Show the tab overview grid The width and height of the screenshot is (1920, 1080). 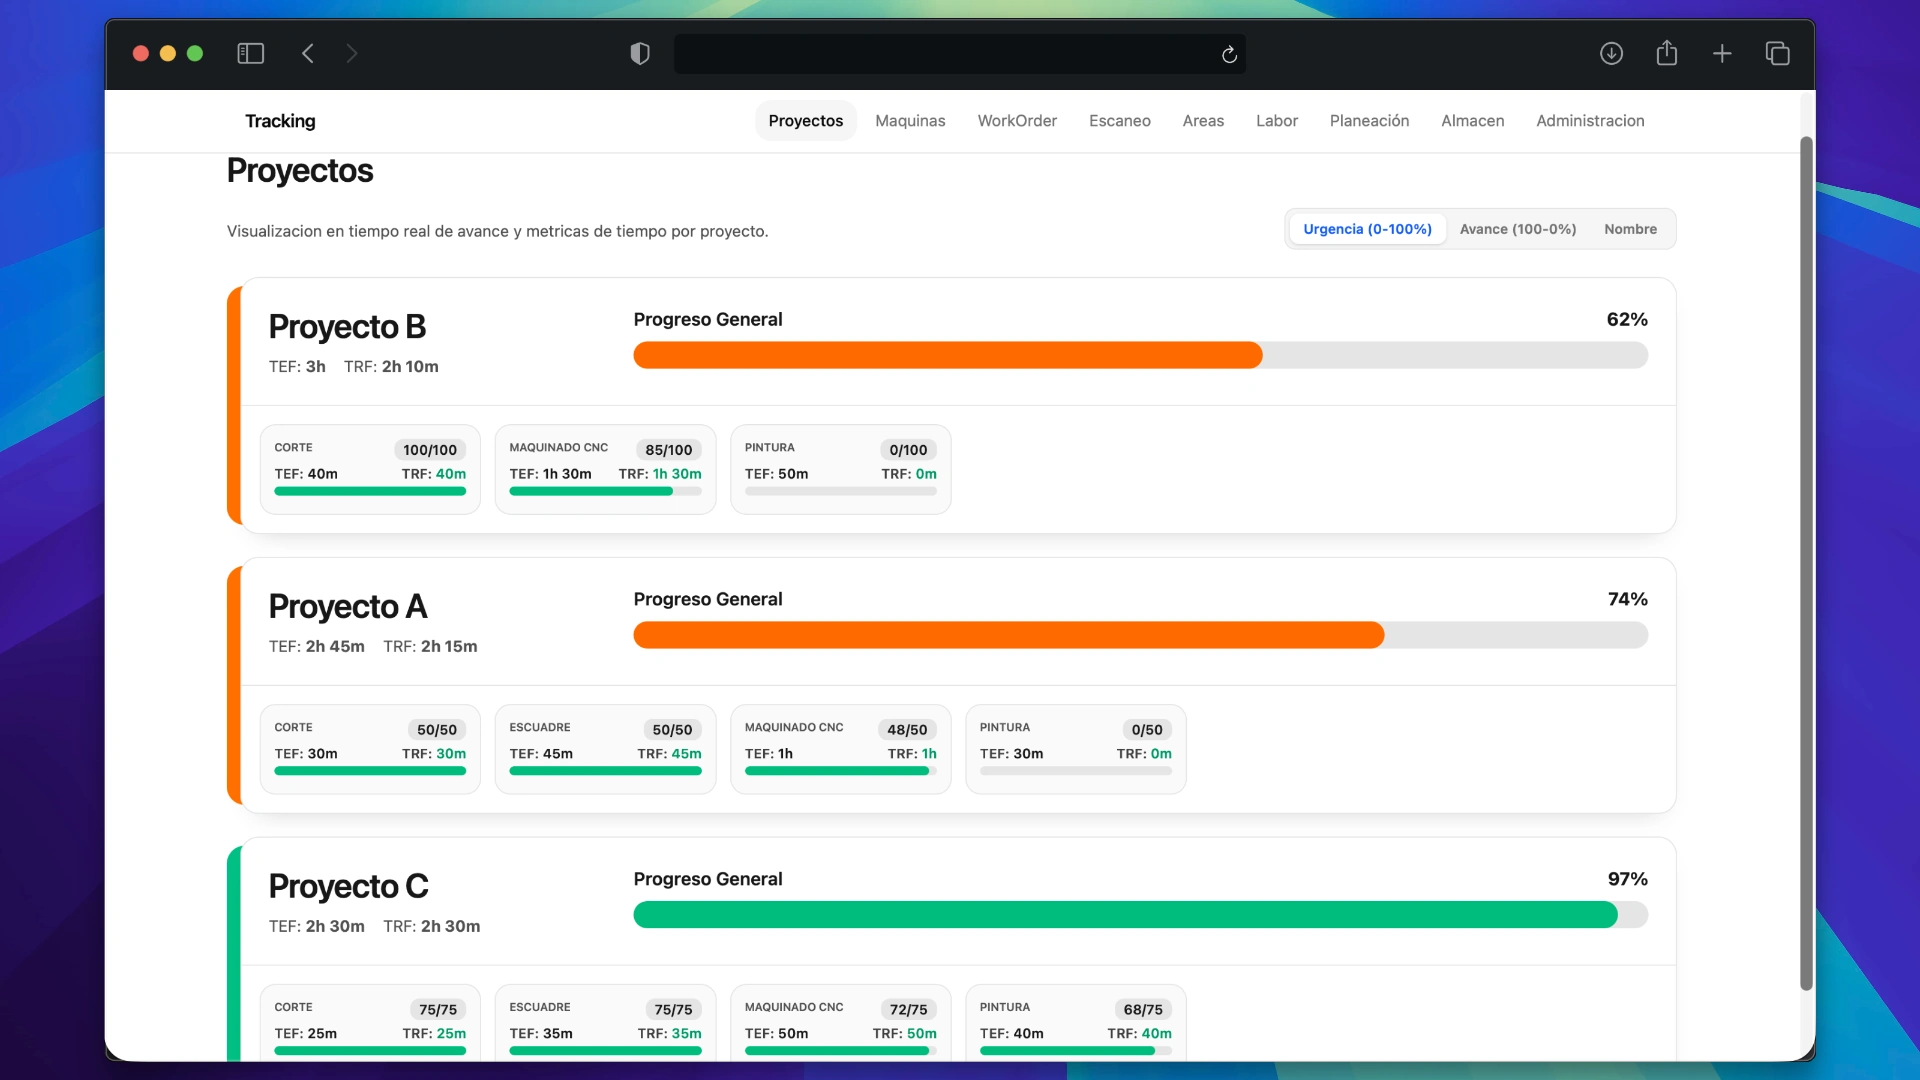coord(1778,53)
